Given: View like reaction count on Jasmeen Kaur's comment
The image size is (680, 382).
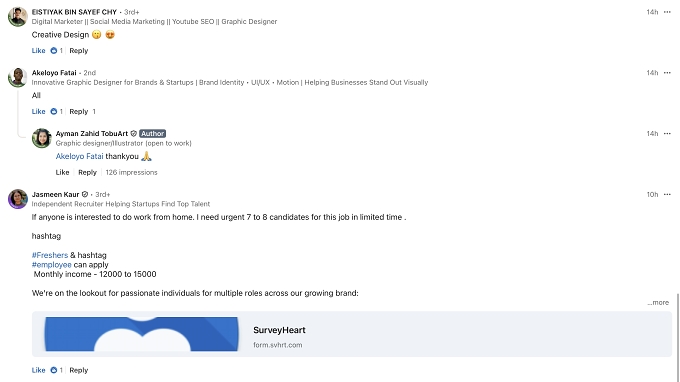Looking at the screenshot, I should click(x=57, y=370).
